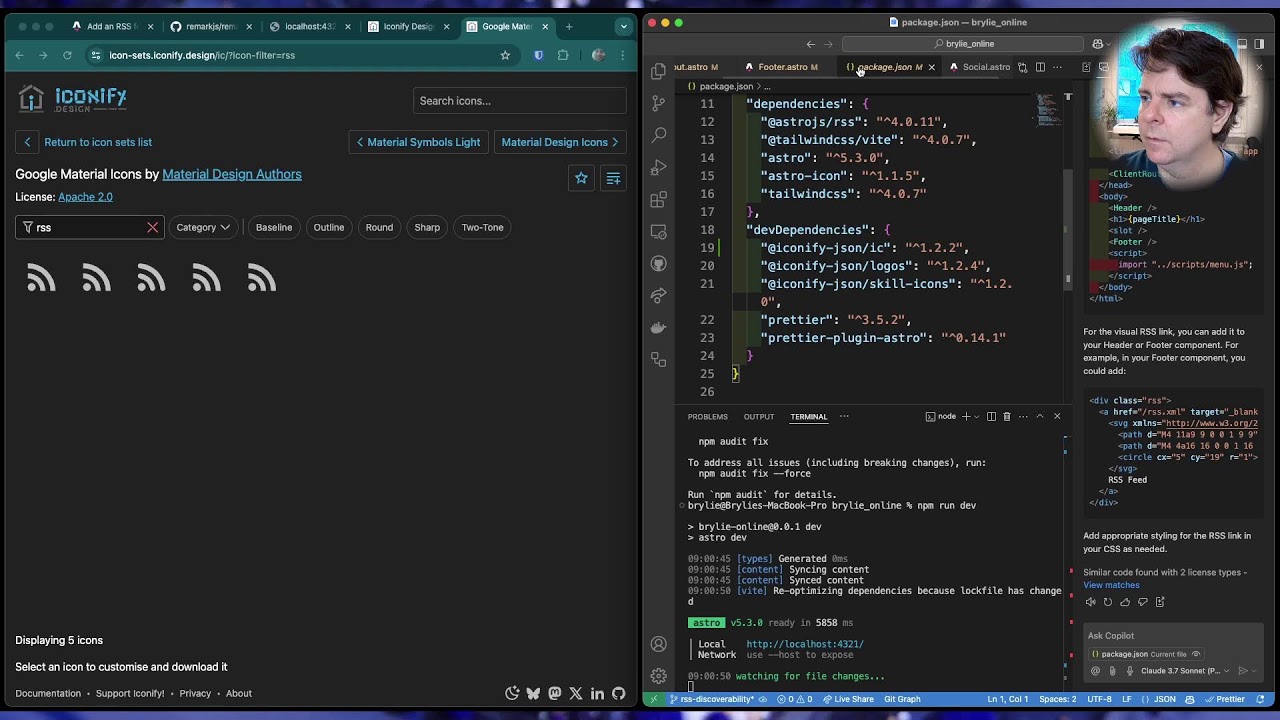Bookmark the Google Material Icons set with star

pos(581,178)
